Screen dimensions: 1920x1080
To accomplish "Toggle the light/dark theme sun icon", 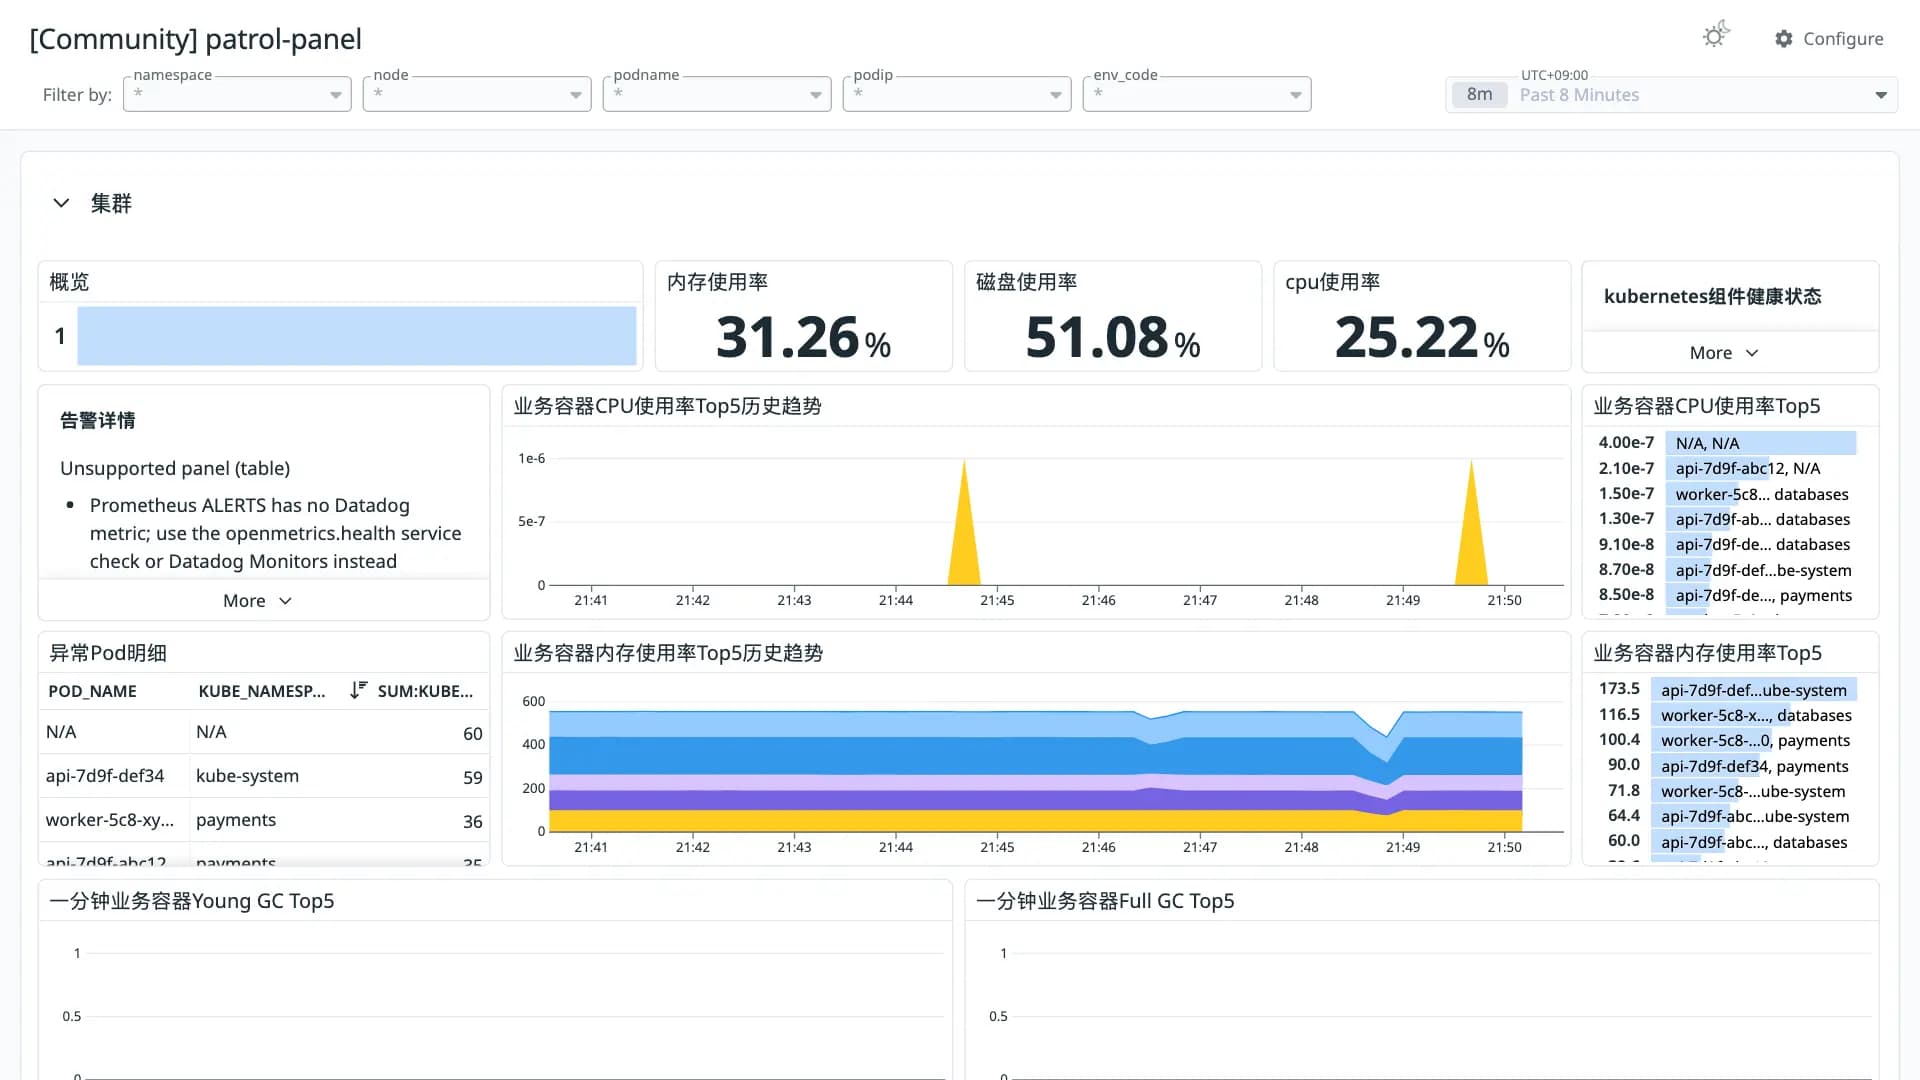I will [x=1716, y=36].
